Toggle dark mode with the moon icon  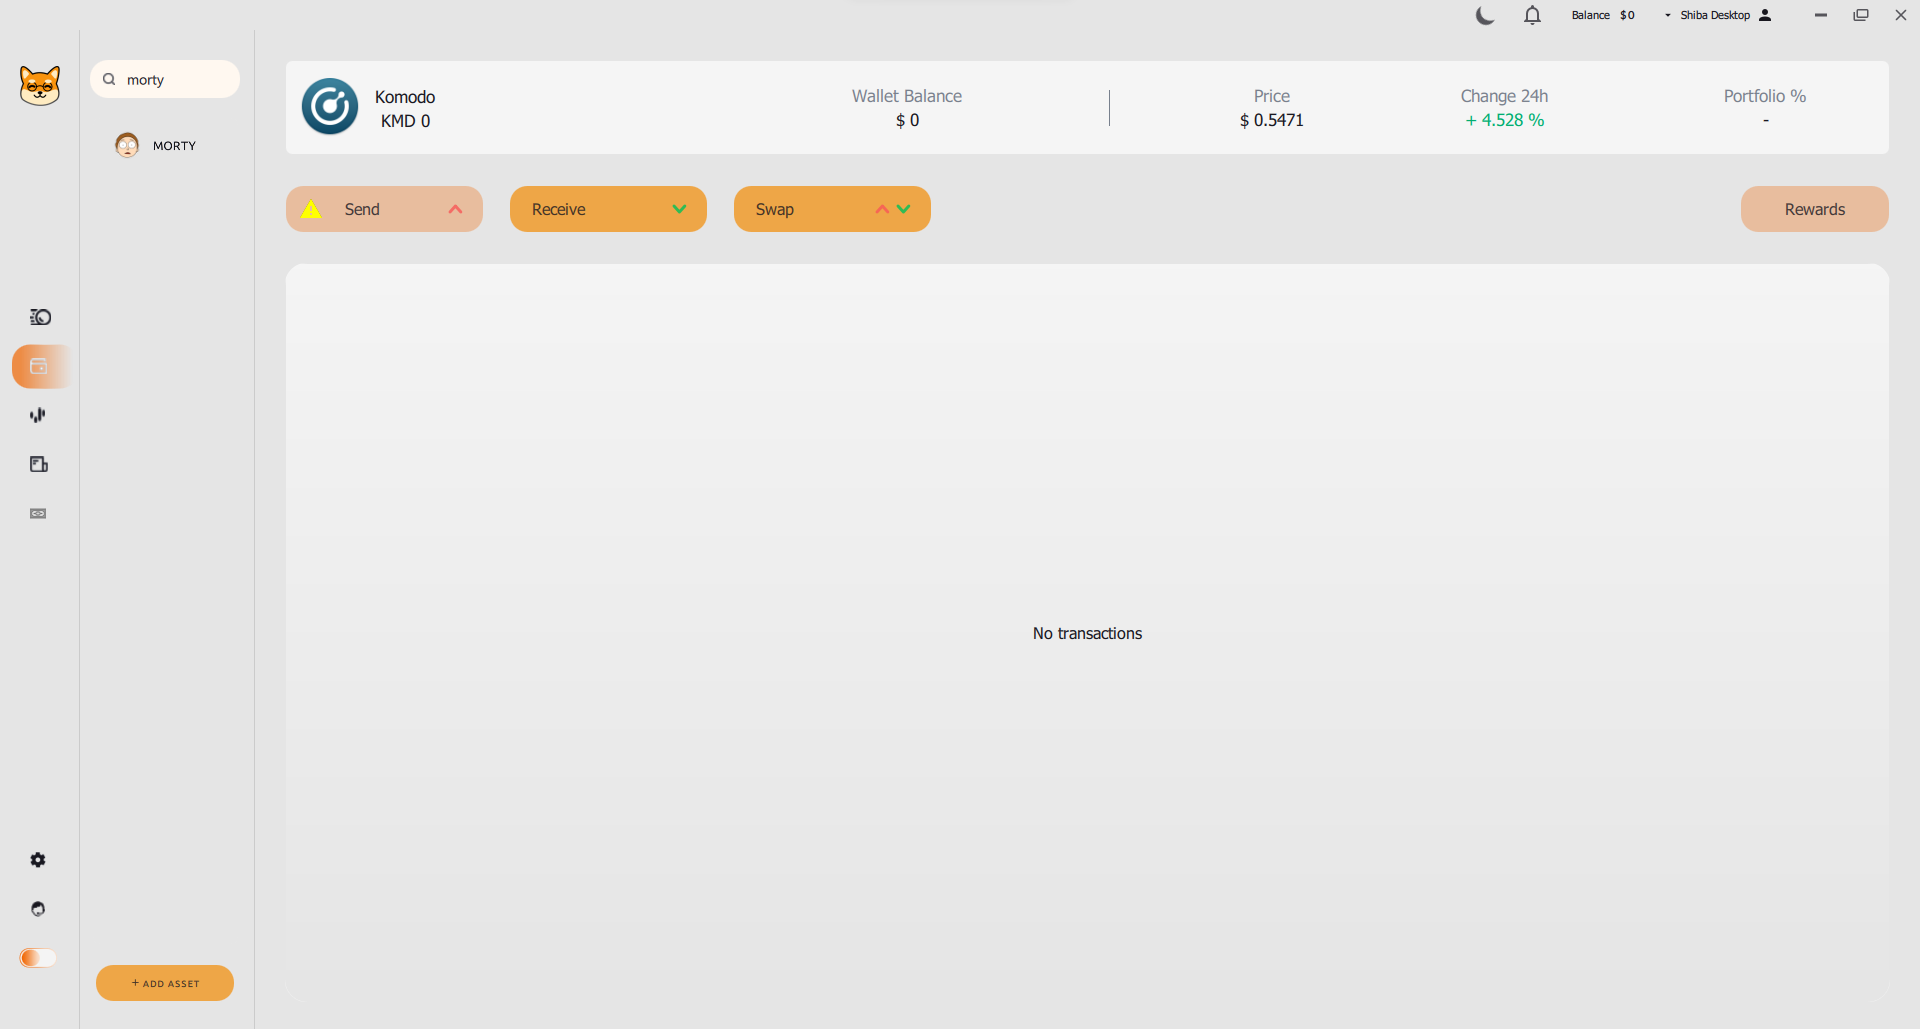(1485, 15)
